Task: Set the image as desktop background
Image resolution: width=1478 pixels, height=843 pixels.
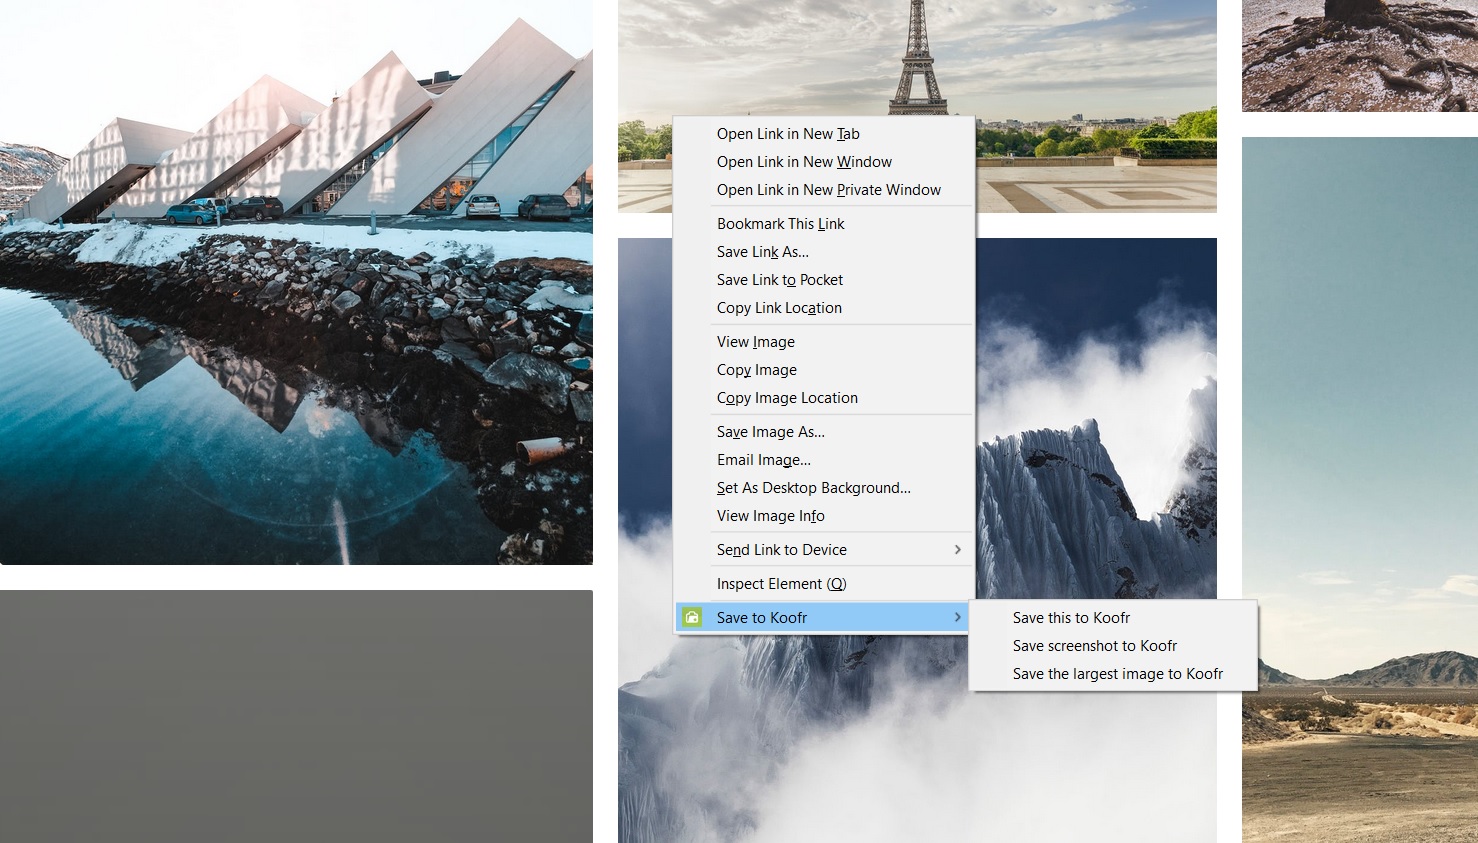Action: (x=813, y=487)
